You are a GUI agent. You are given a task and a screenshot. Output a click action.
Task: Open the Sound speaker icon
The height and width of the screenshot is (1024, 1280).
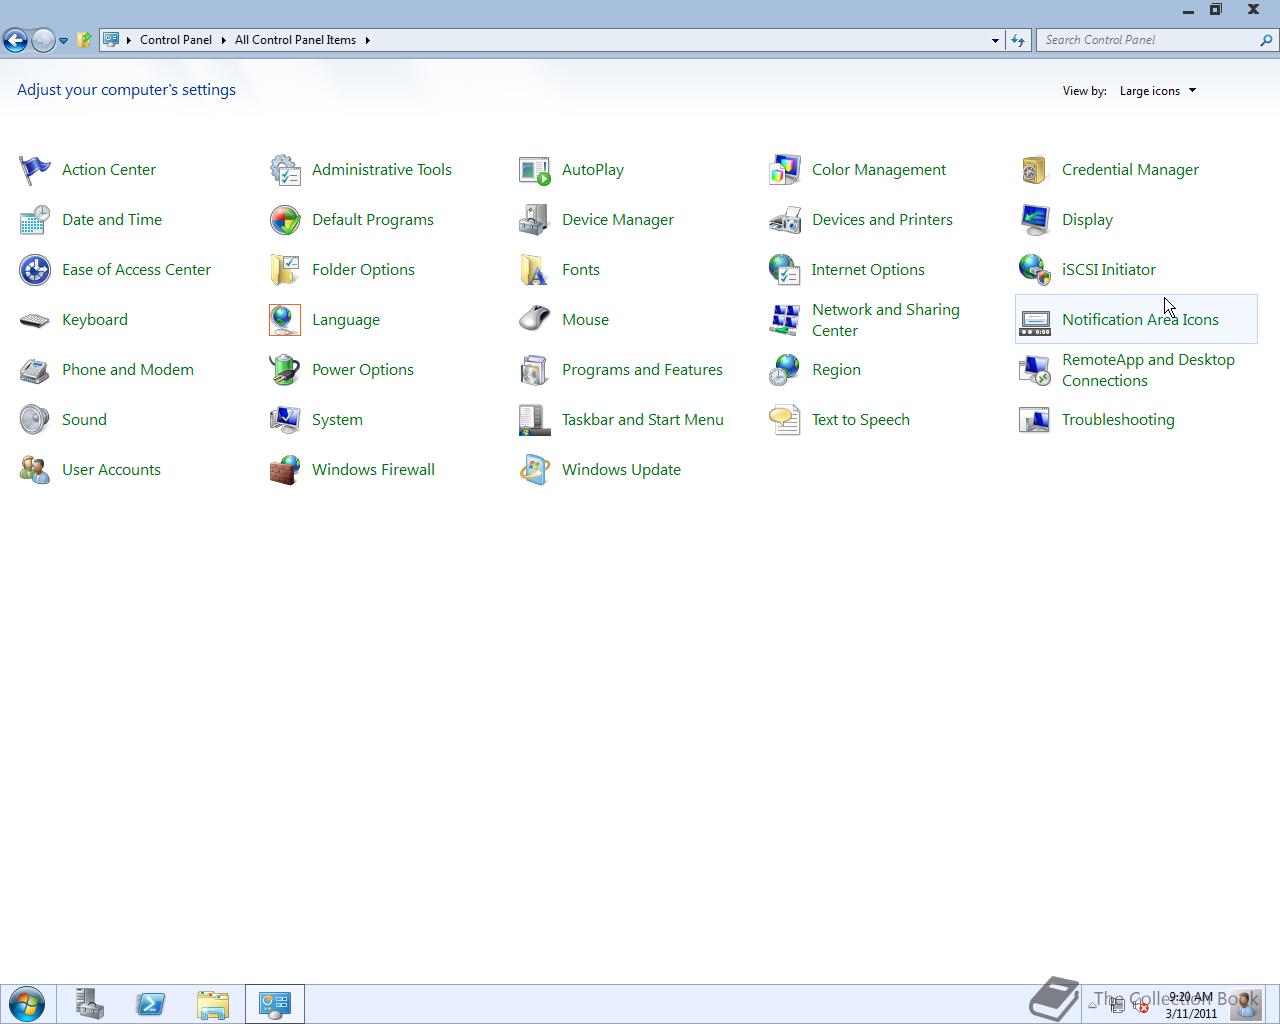(x=34, y=420)
